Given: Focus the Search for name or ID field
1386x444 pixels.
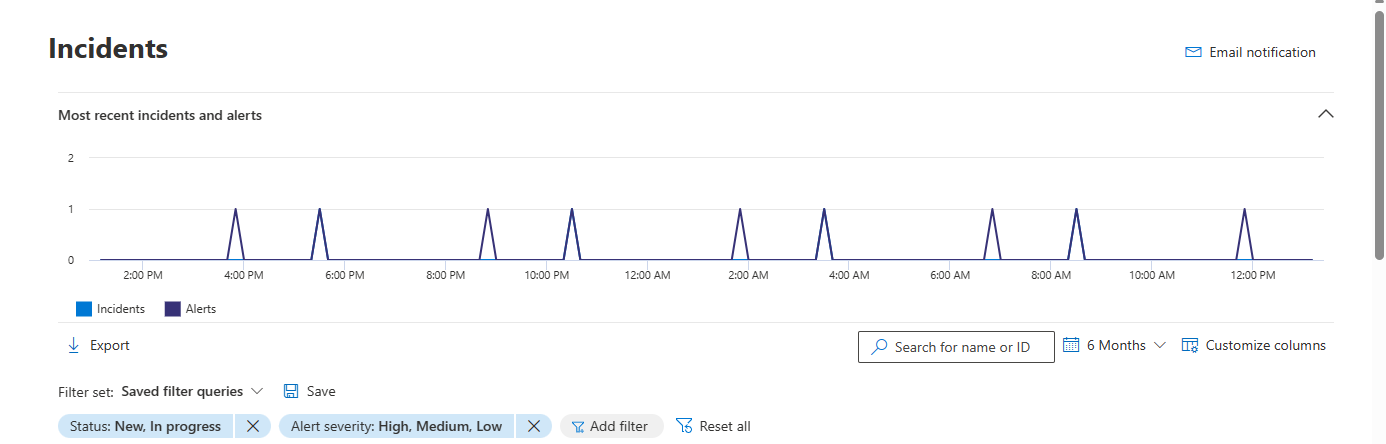Looking at the screenshot, I should pyautogui.click(x=956, y=347).
